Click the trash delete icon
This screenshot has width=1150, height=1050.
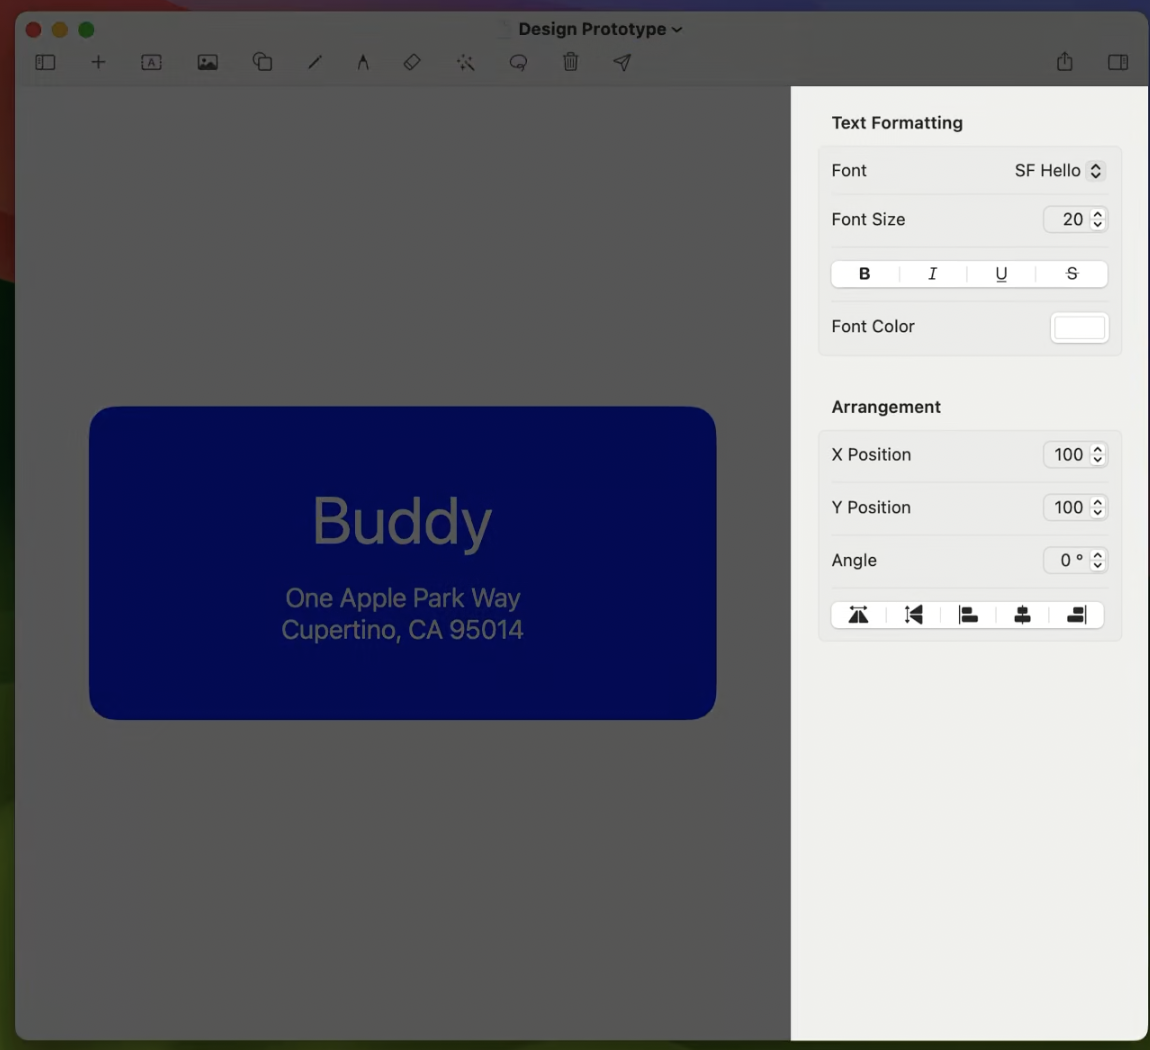coord(571,62)
